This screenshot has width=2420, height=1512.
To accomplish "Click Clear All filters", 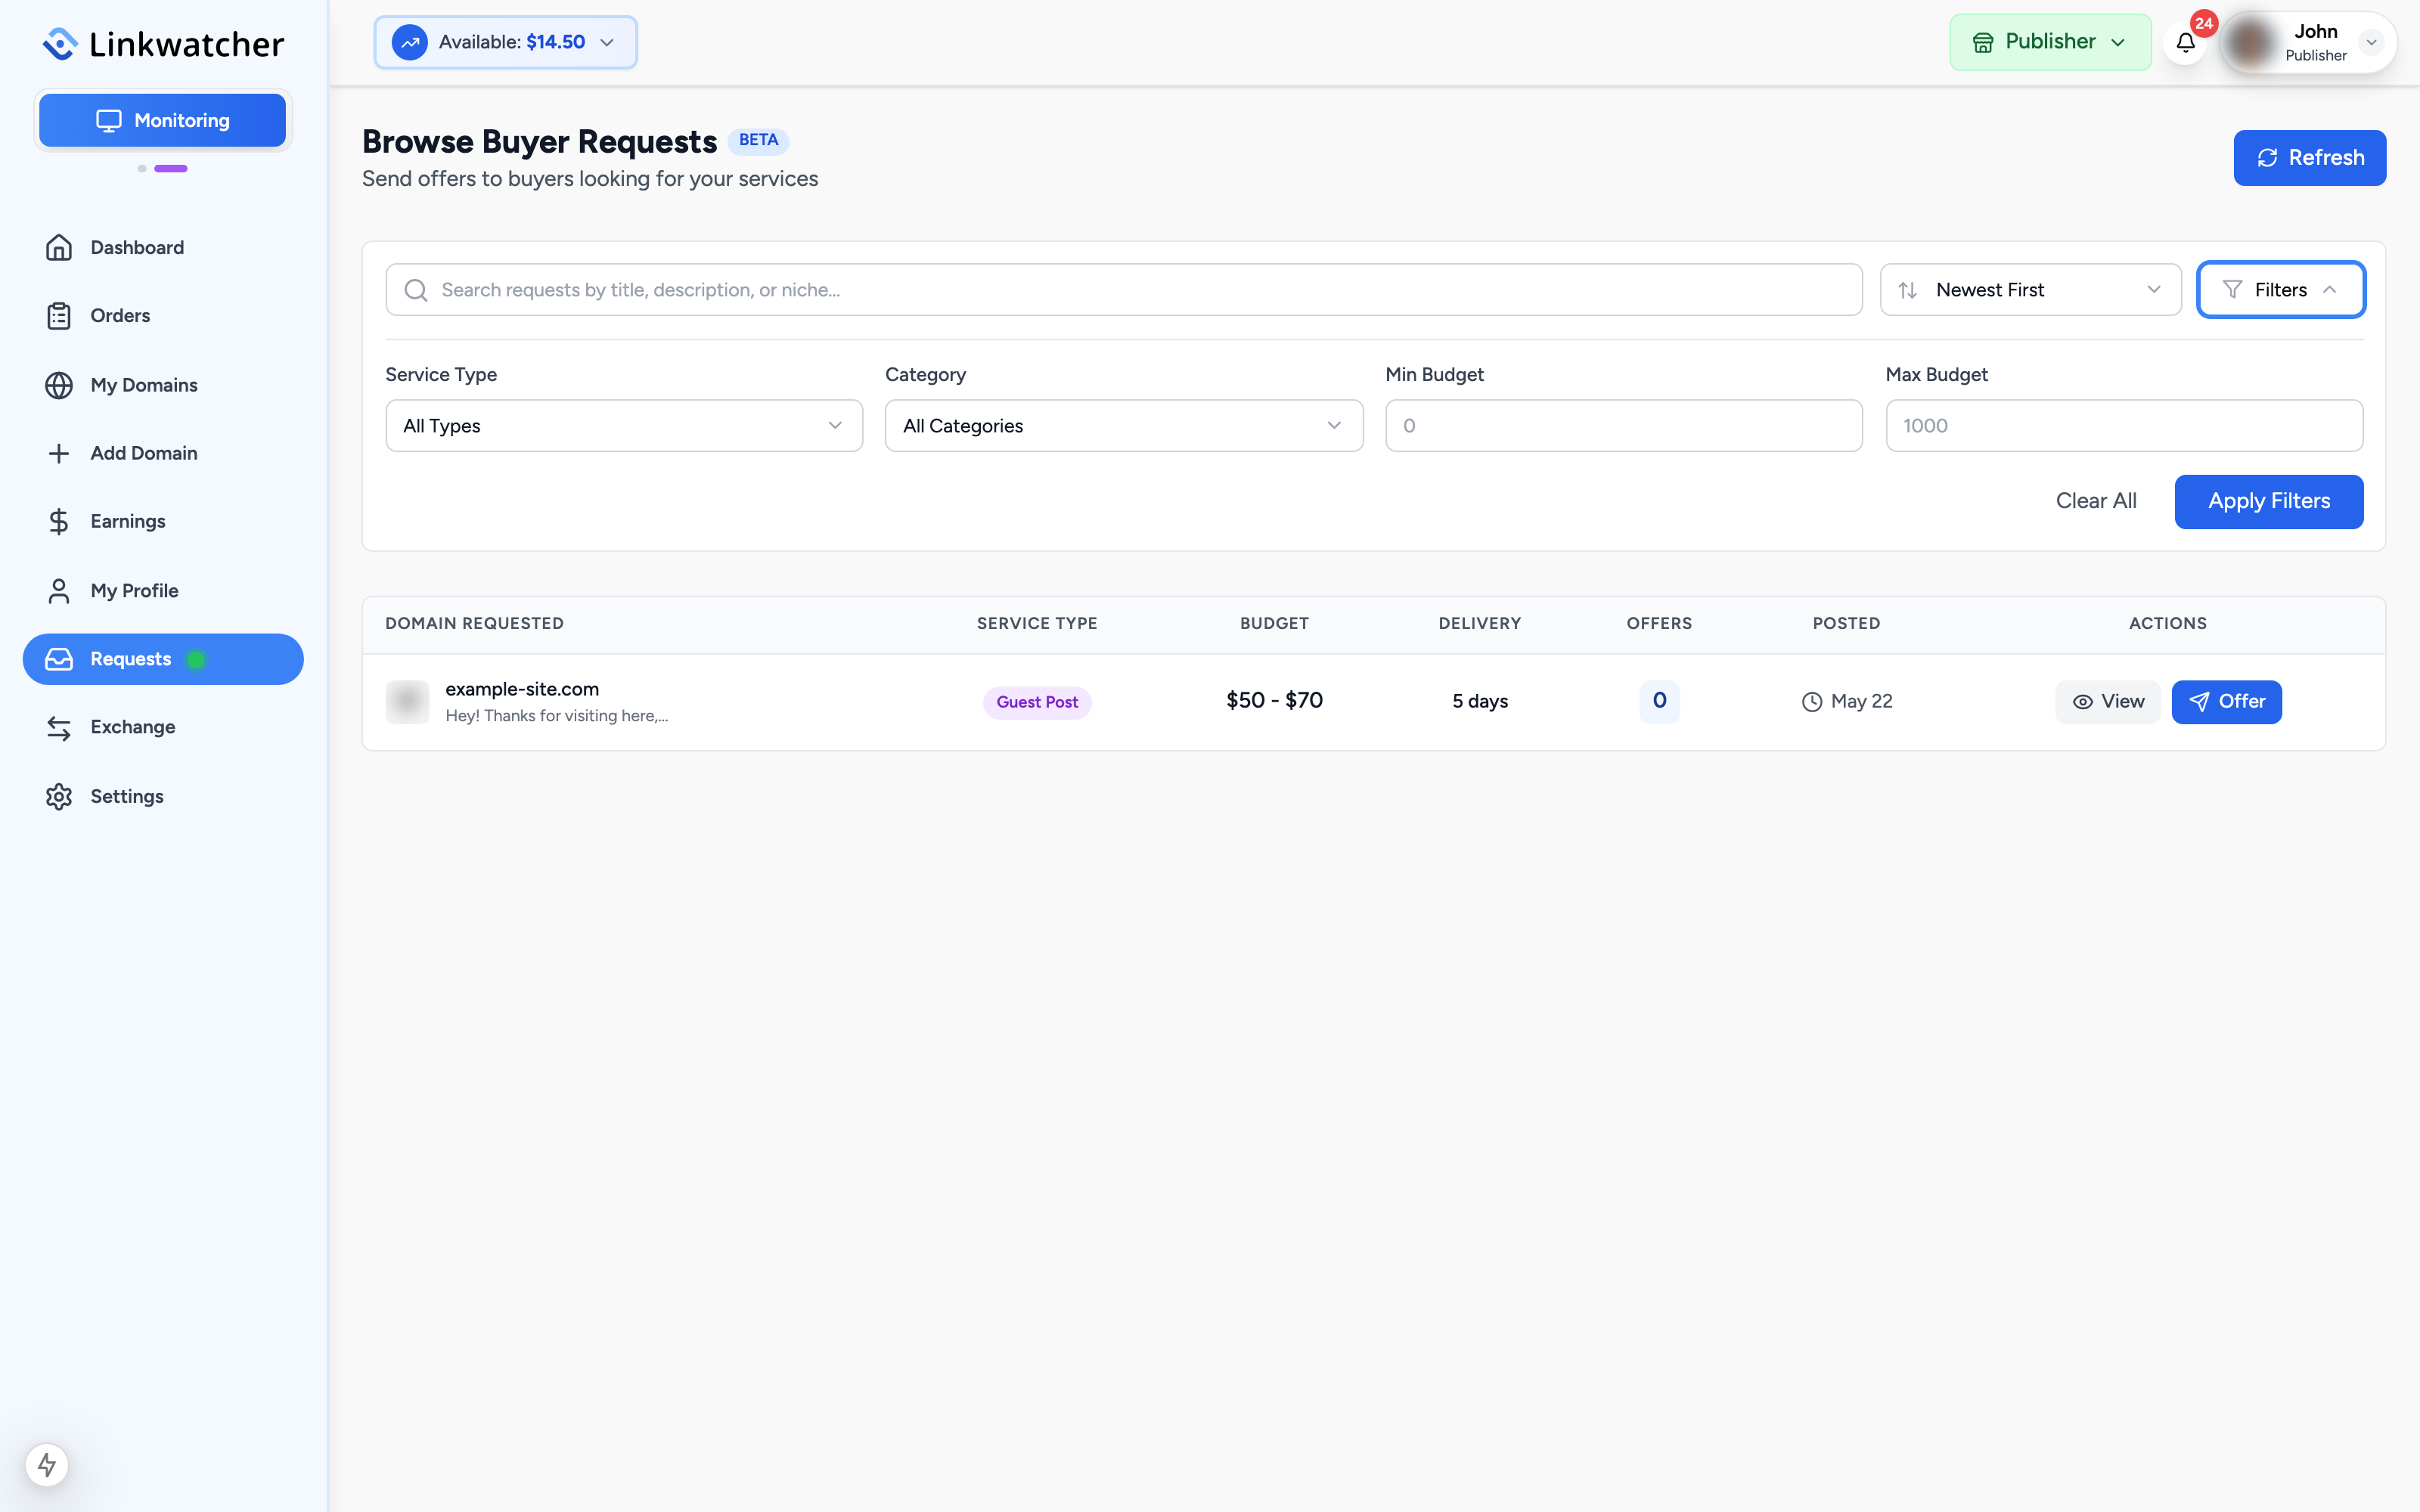I will (2096, 501).
